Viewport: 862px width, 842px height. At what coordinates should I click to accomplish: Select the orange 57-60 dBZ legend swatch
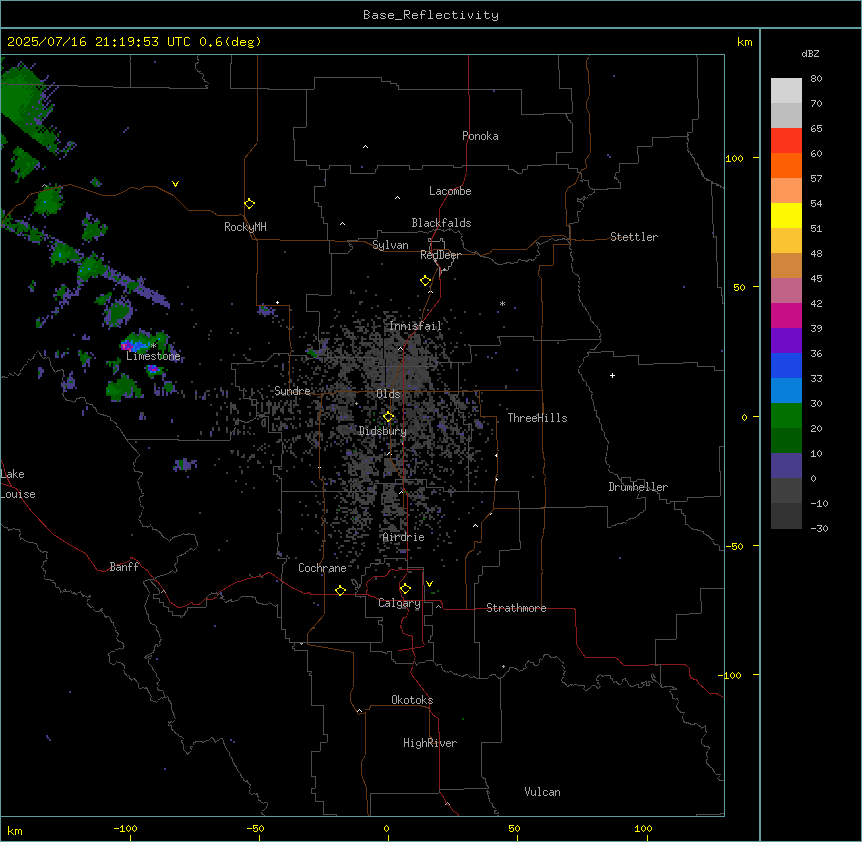(786, 166)
